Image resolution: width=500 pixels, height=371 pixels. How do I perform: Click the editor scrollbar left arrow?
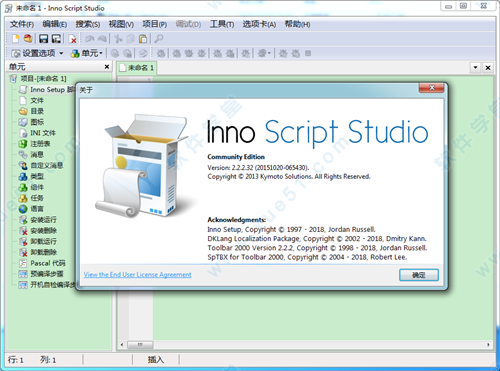coord(122,344)
